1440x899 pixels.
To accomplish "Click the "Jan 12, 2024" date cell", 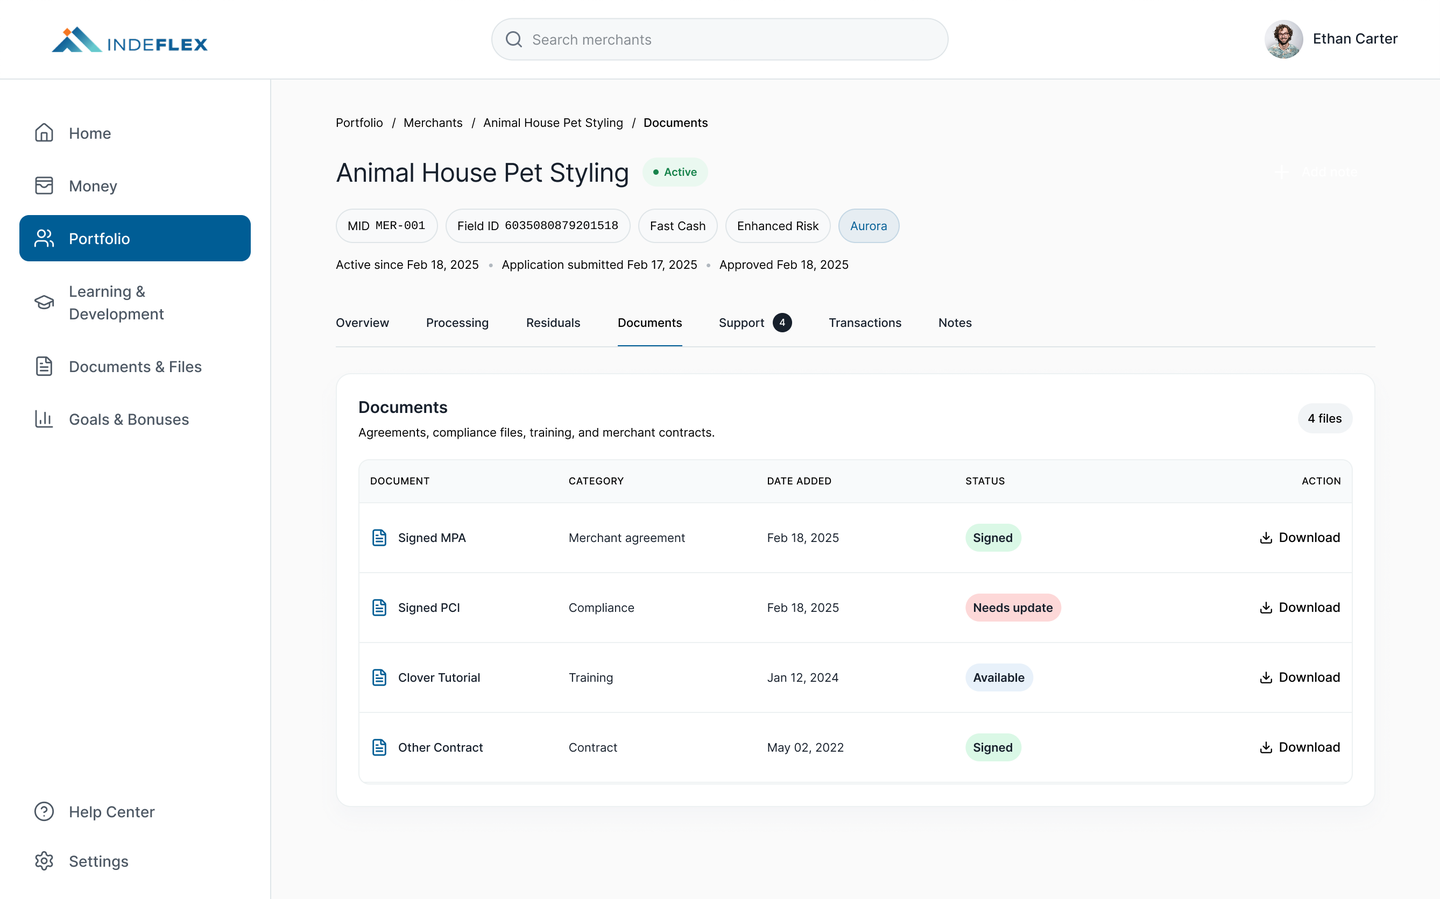I will pyautogui.click(x=803, y=678).
